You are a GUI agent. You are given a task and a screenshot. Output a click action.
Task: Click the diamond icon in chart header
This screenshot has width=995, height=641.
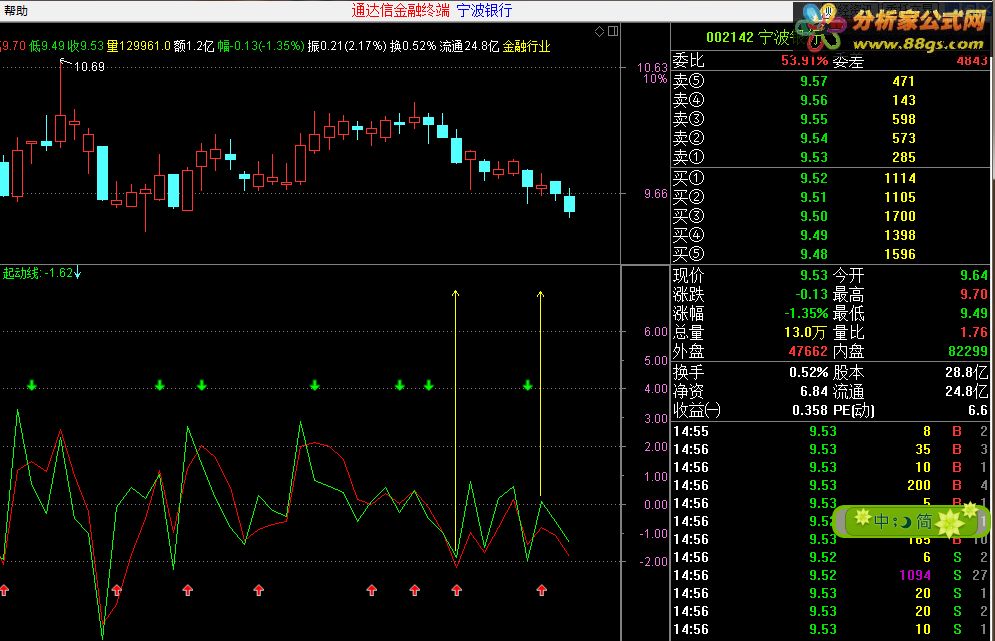599,31
